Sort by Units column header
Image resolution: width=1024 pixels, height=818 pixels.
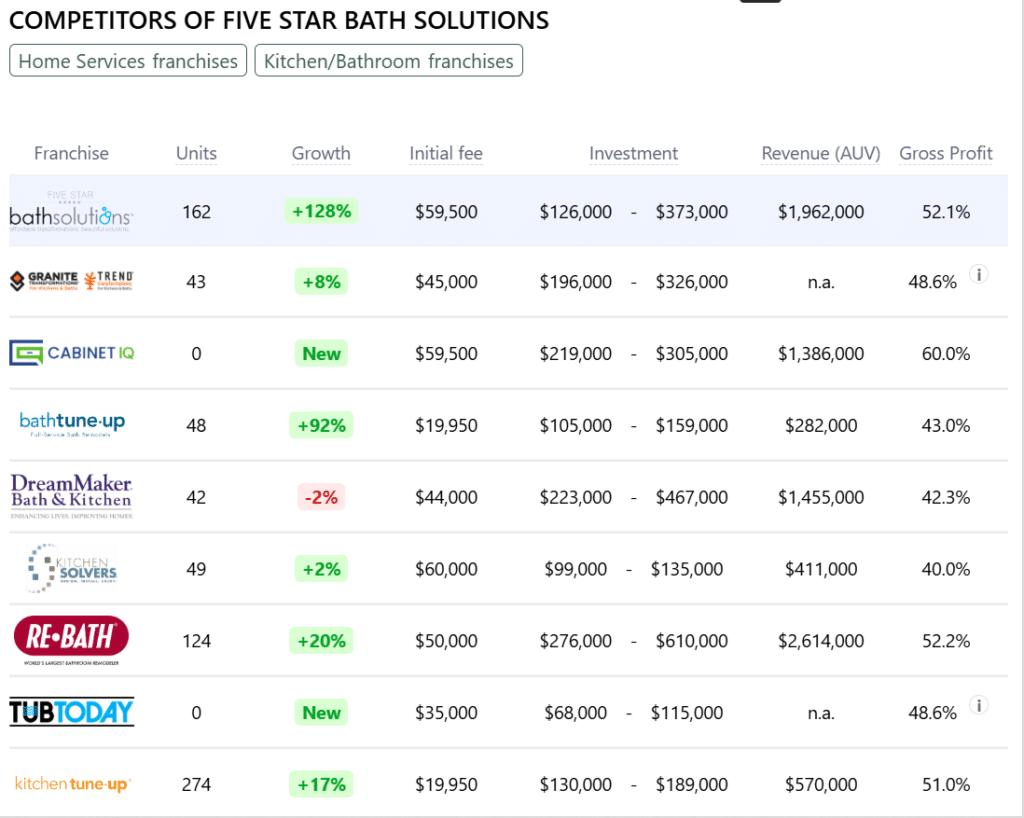[x=196, y=153]
